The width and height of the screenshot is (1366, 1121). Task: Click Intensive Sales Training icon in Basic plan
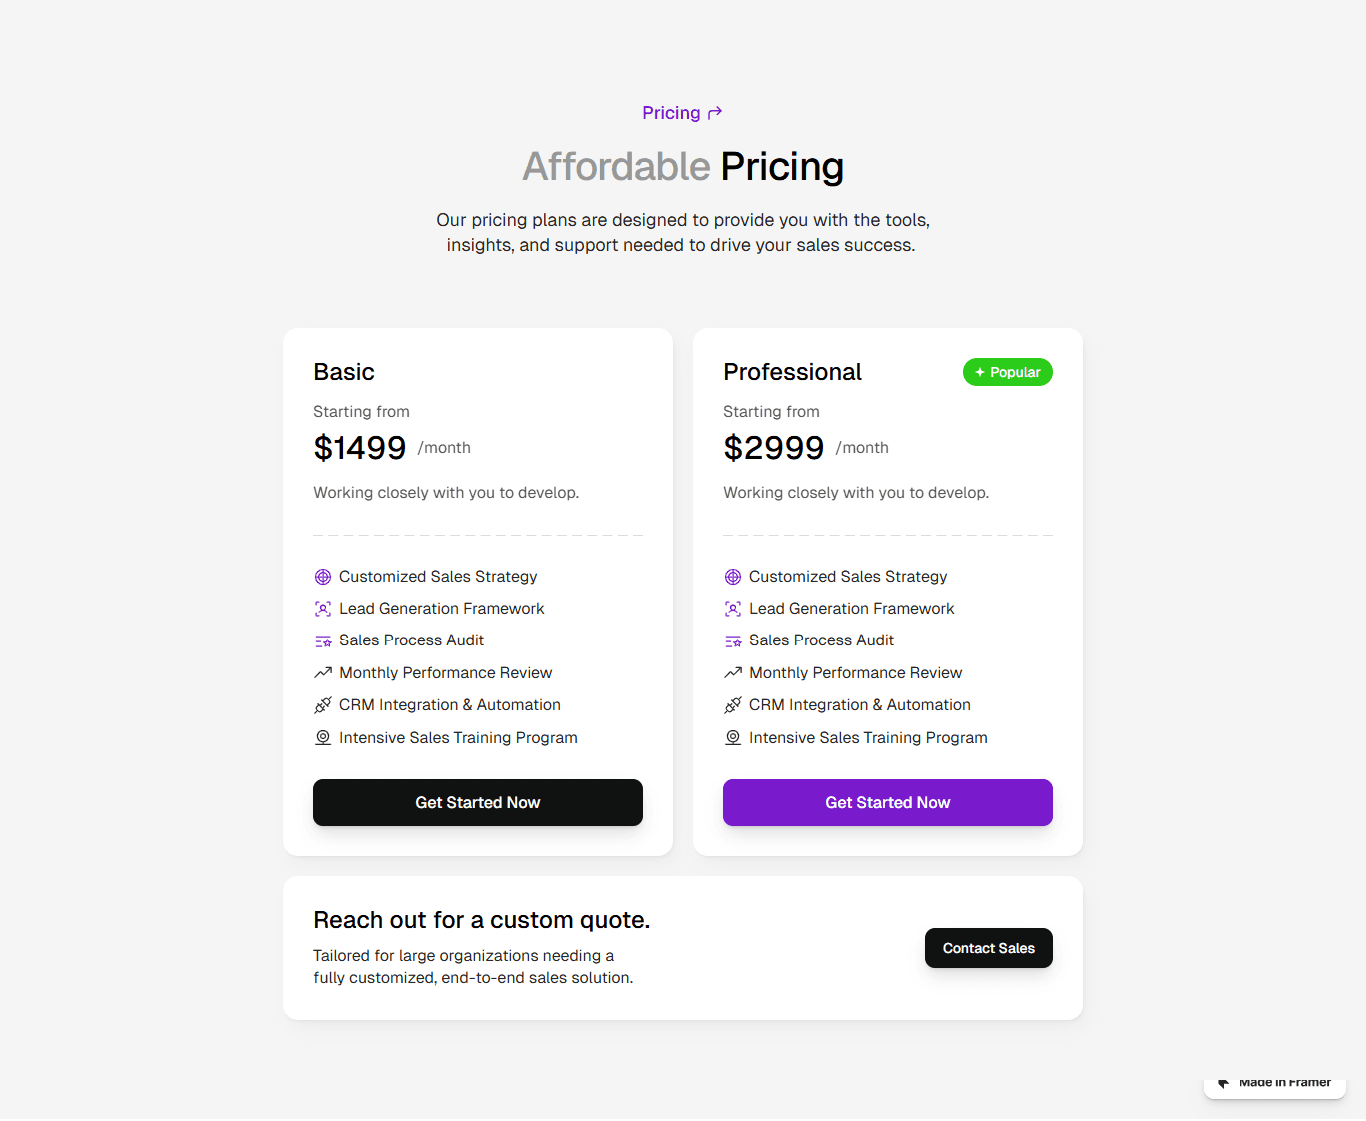pyautogui.click(x=323, y=737)
